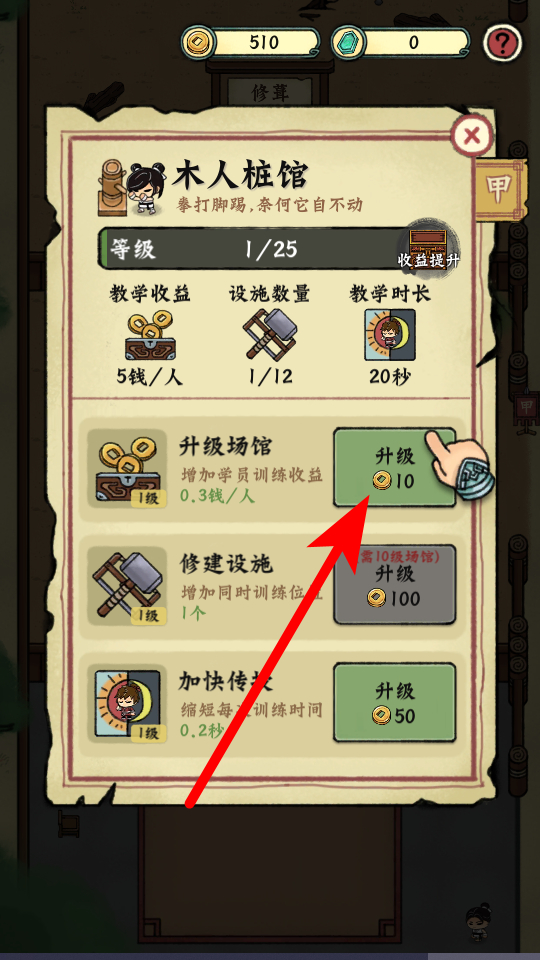The image size is (540, 960).
Task: Close the 木人桩馆 panel
Action: pyautogui.click(x=472, y=135)
